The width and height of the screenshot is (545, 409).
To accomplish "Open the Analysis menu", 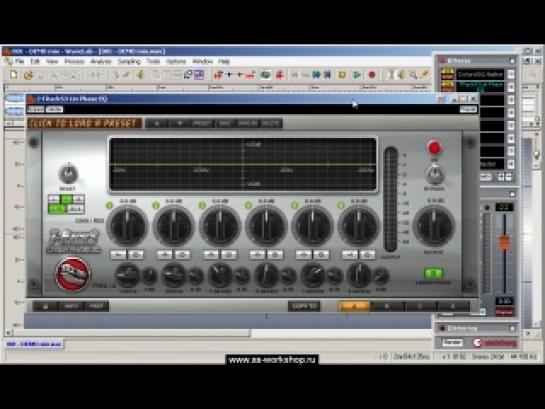I will point(101,62).
